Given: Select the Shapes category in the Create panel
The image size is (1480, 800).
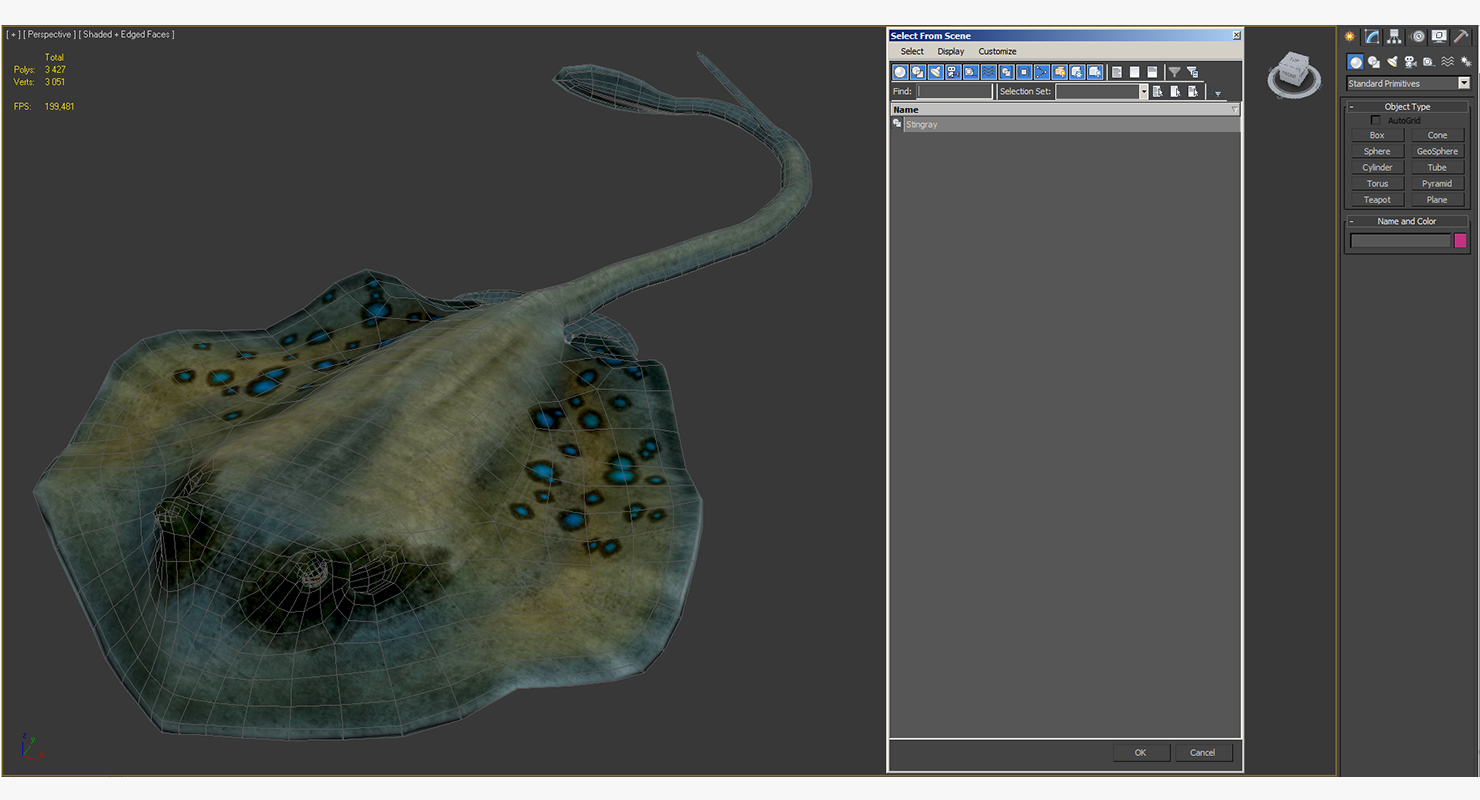Looking at the screenshot, I should [1374, 62].
